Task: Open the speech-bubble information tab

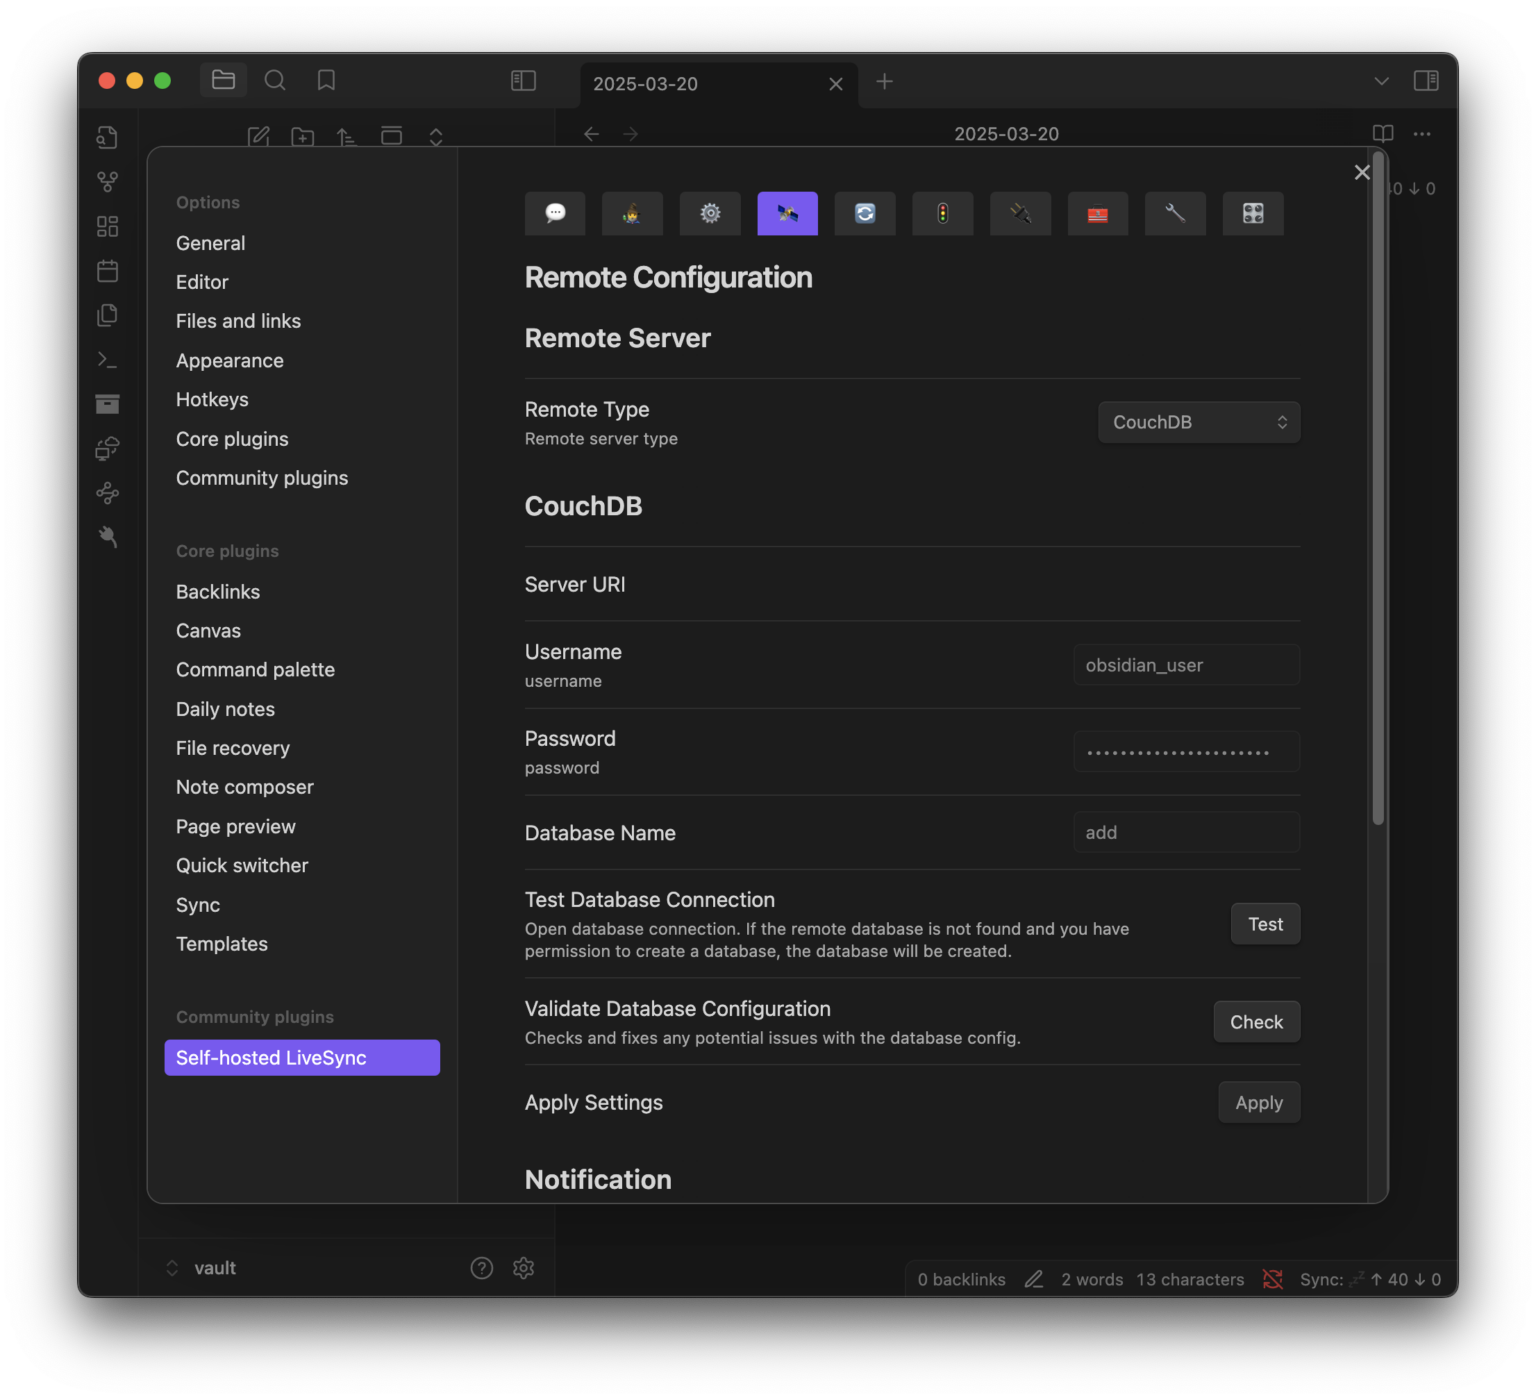Action: 555,213
